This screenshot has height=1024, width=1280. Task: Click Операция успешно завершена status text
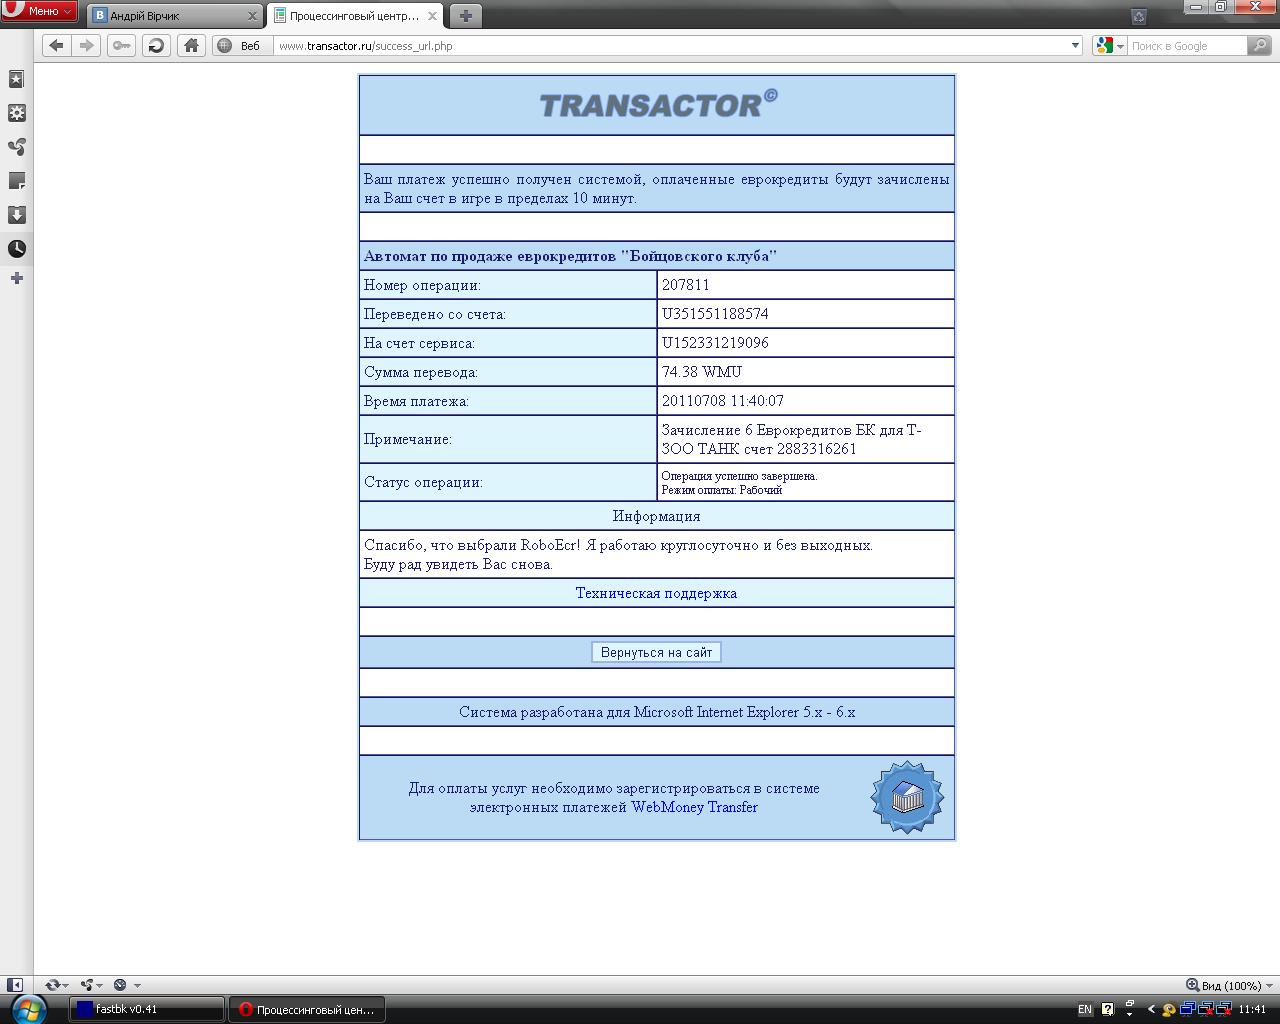tap(739, 476)
